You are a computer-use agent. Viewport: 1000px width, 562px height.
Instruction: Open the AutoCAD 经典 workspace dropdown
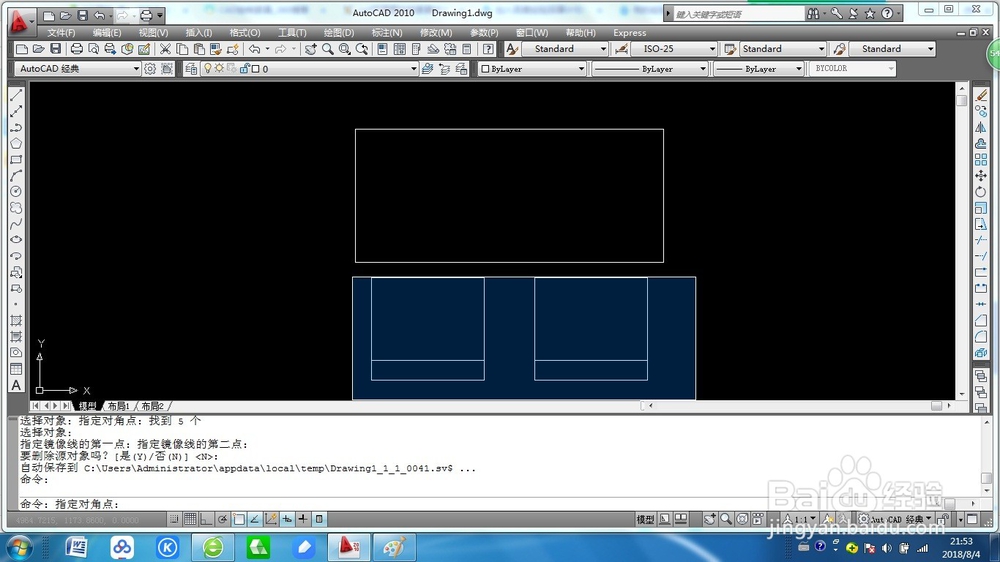click(x=136, y=68)
